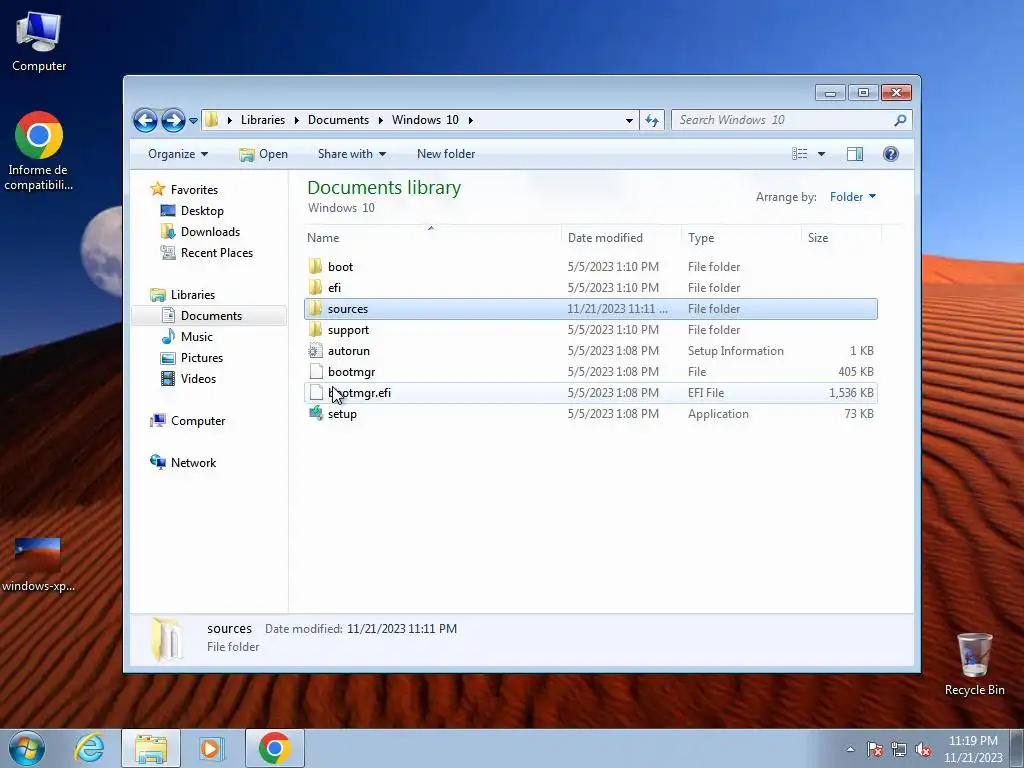Viewport: 1024px width, 768px height.
Task: Open the recent pages dropdown arrow
Action: (193, 121)
